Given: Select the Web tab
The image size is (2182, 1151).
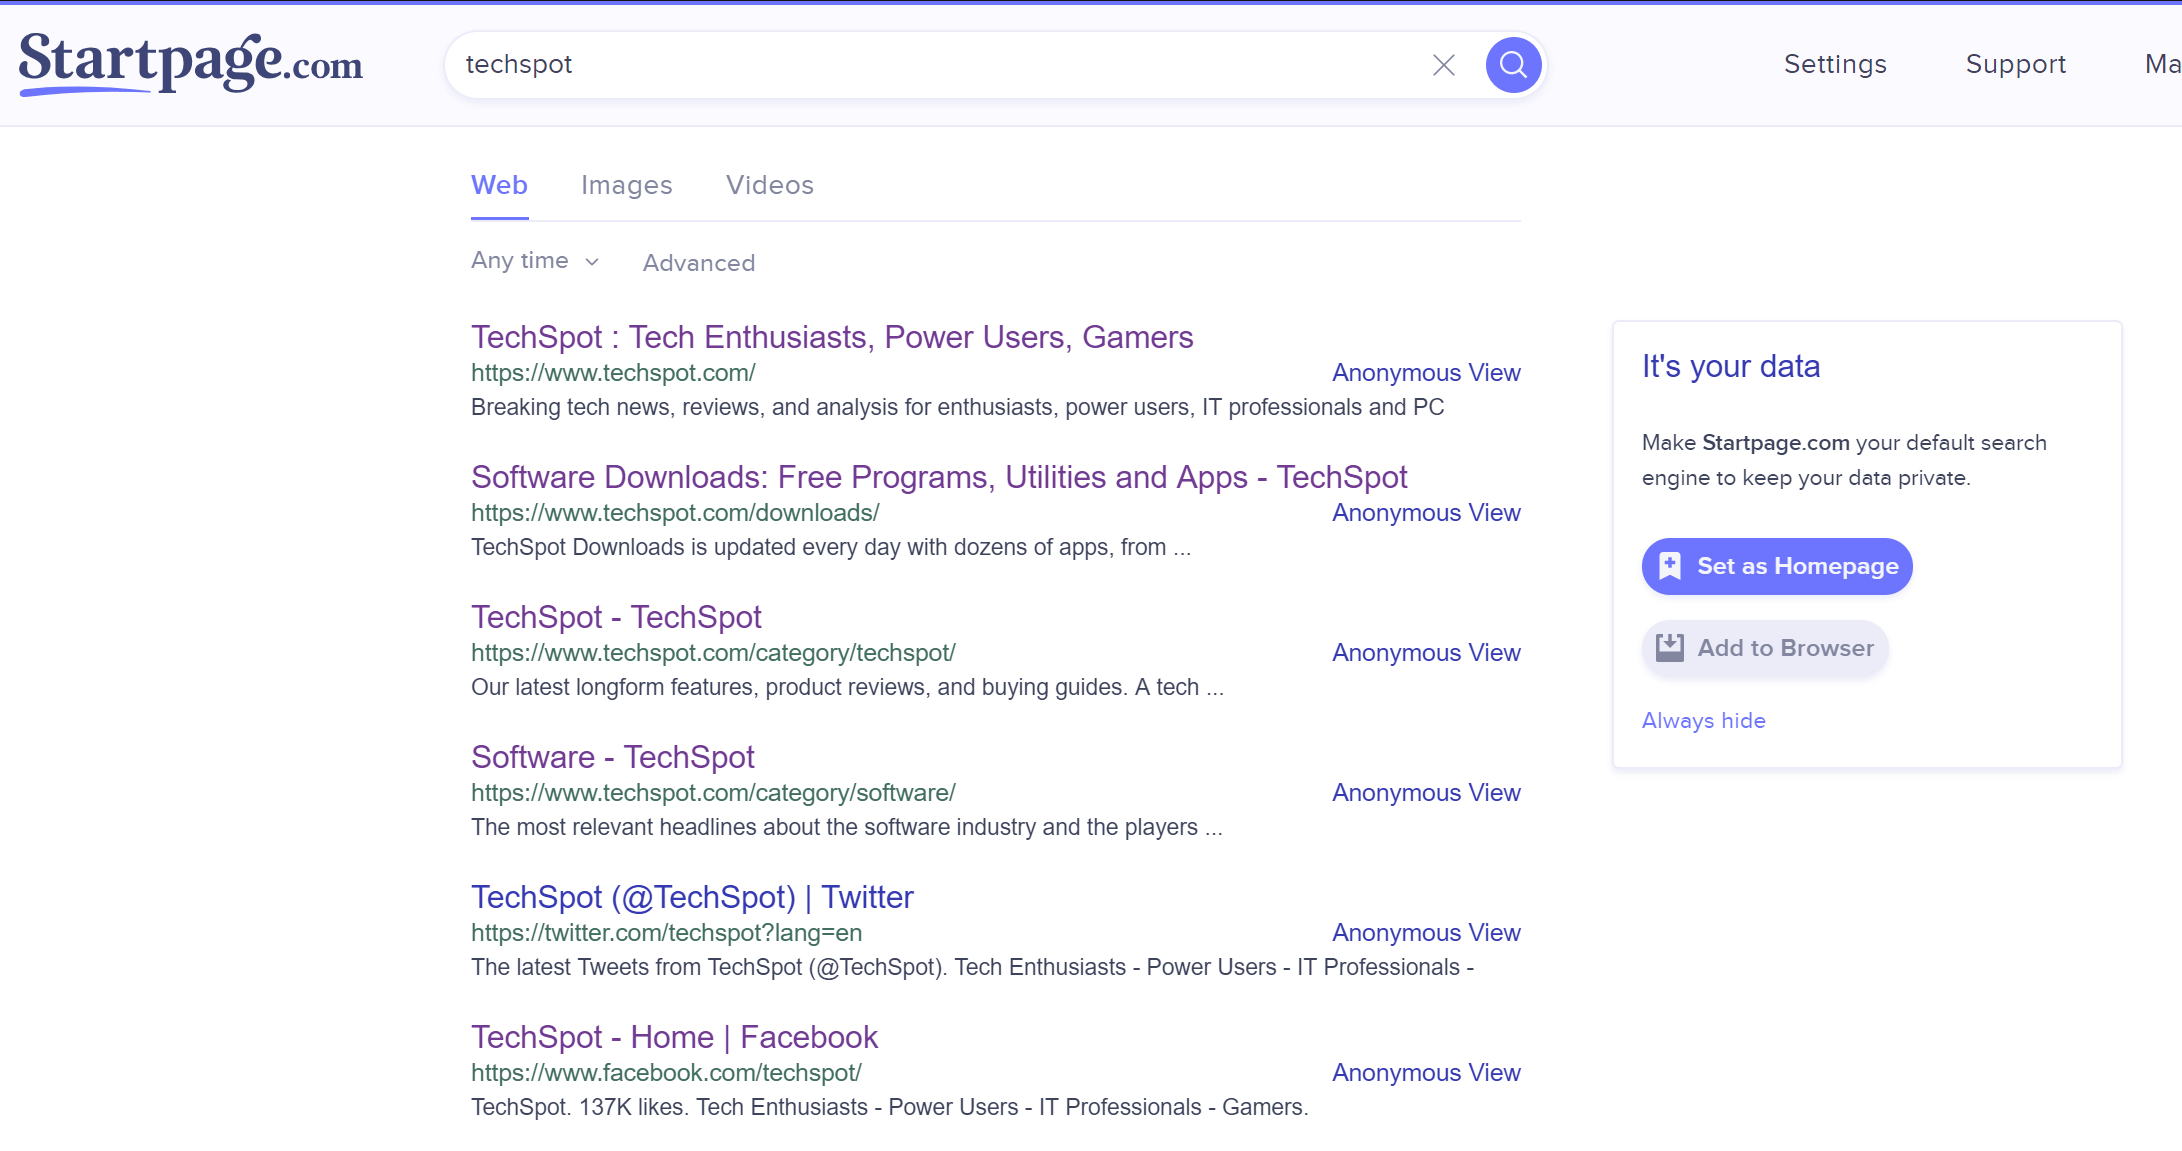Looking at the screenshot, I should (499, 185).
